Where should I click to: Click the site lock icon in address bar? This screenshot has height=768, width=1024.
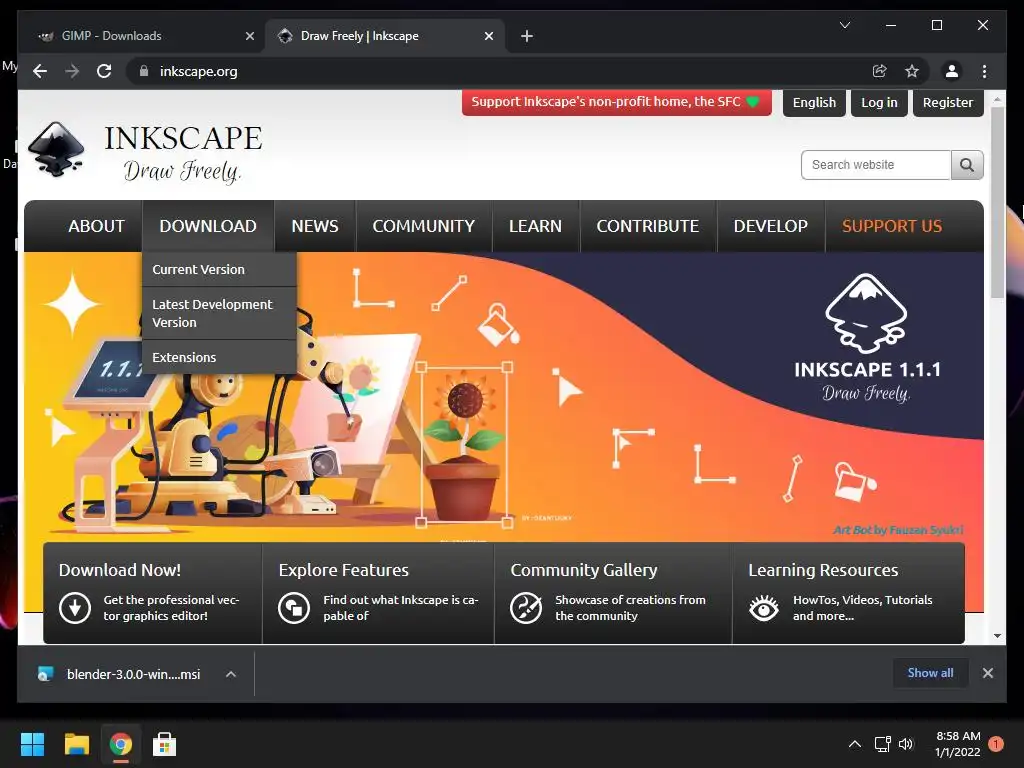[144, 71]
